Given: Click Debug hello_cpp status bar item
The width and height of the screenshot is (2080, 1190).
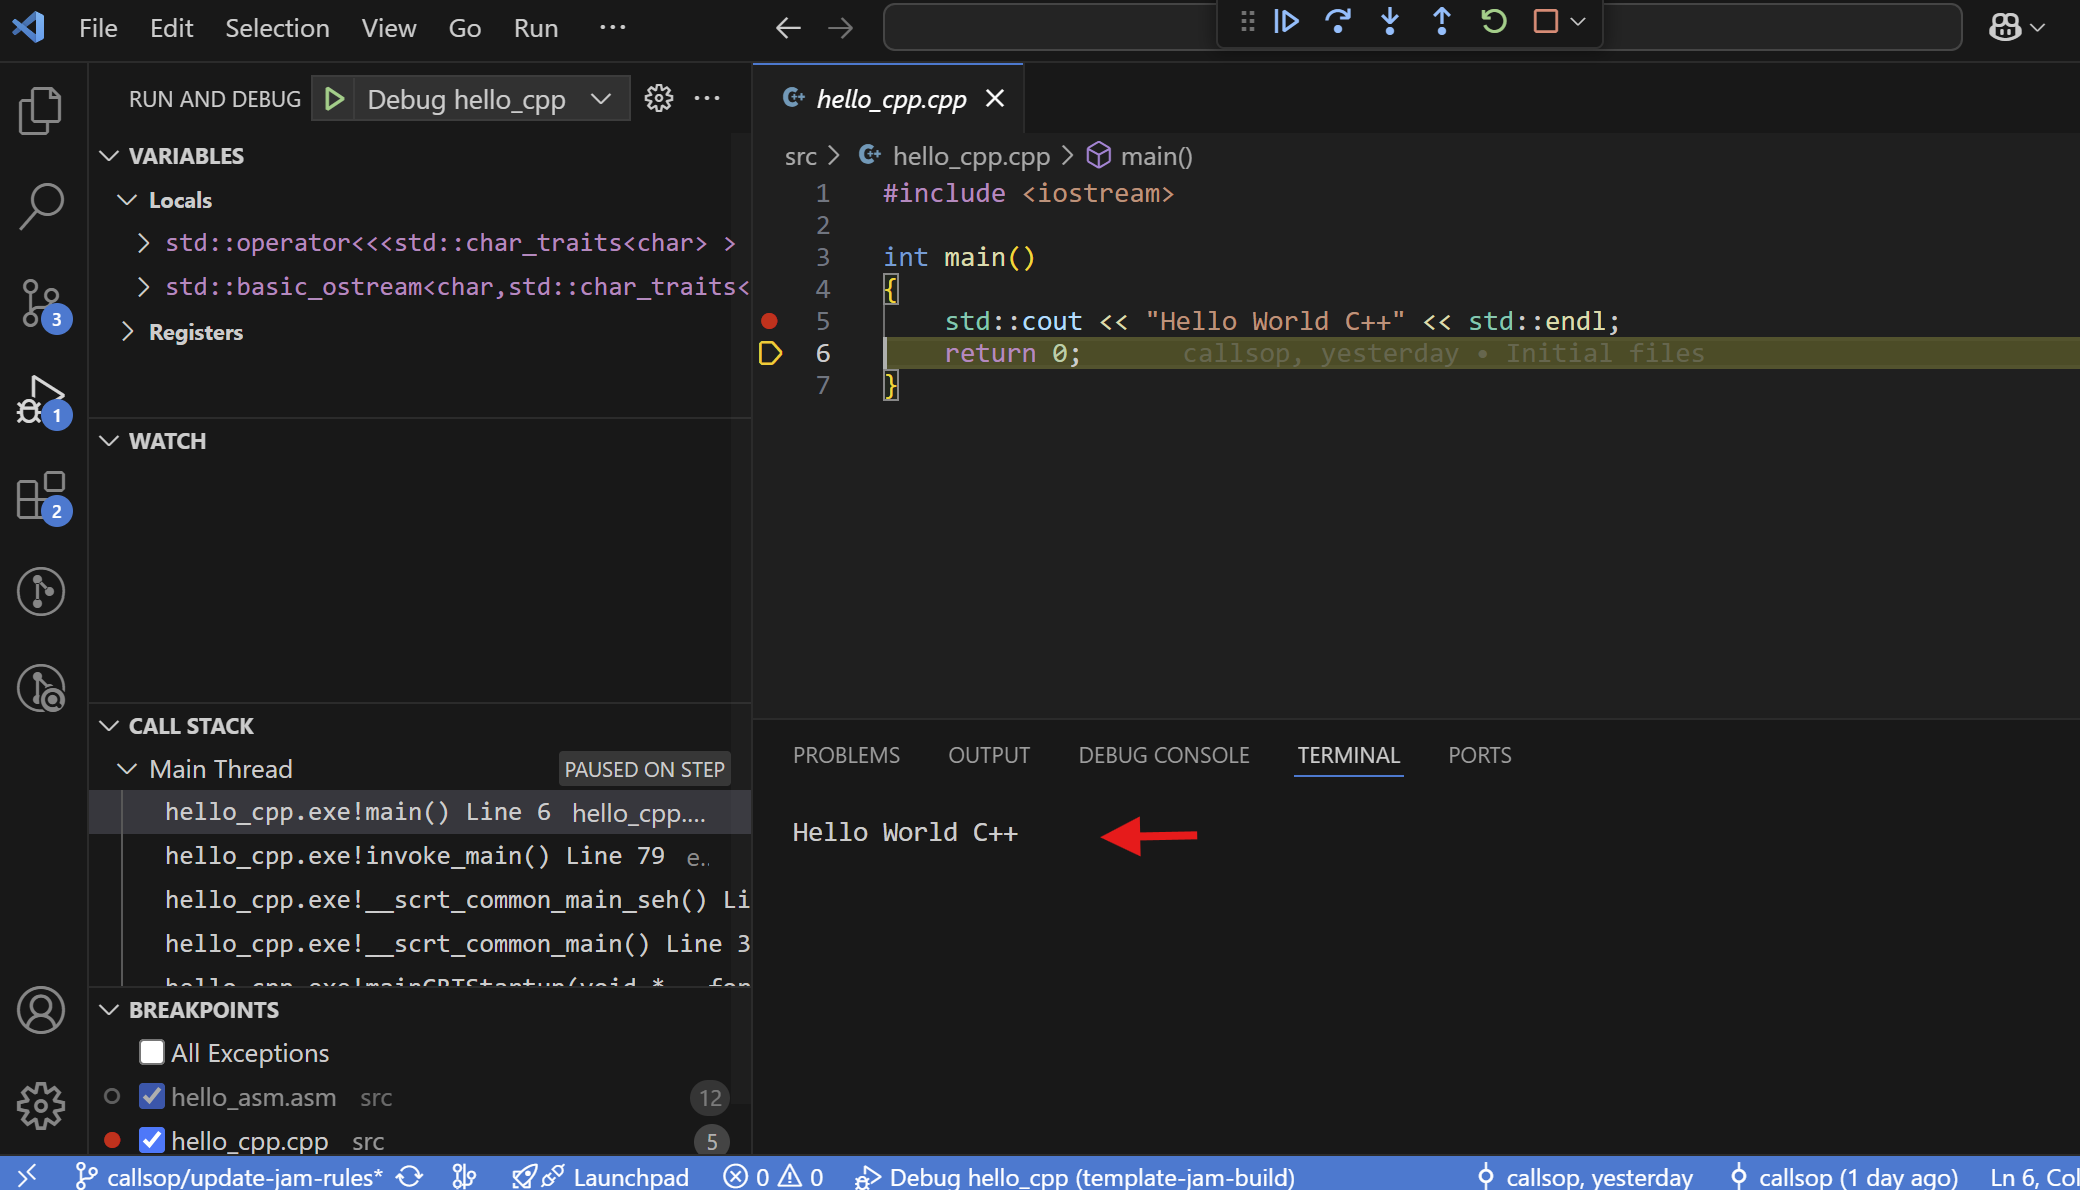Looking at the screenshot, I should 1076,1177.
